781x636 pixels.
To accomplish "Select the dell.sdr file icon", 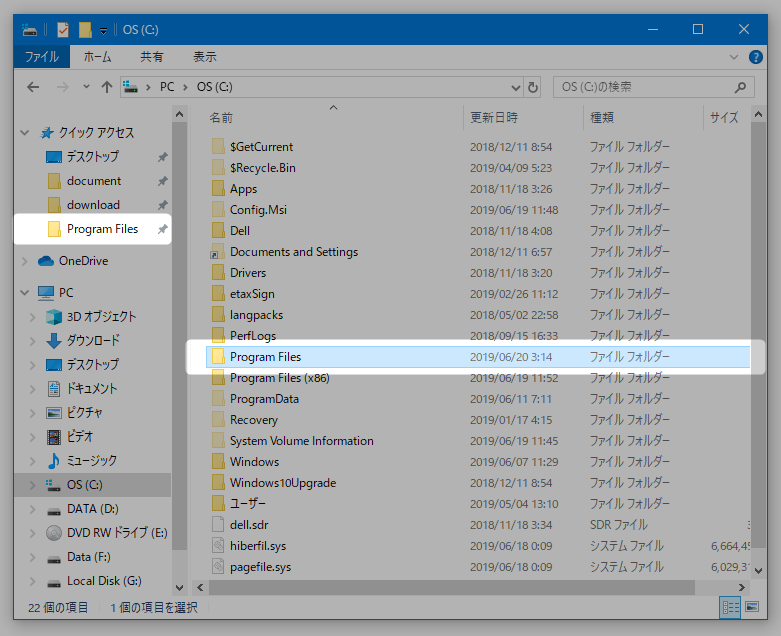I will (218, 524).
